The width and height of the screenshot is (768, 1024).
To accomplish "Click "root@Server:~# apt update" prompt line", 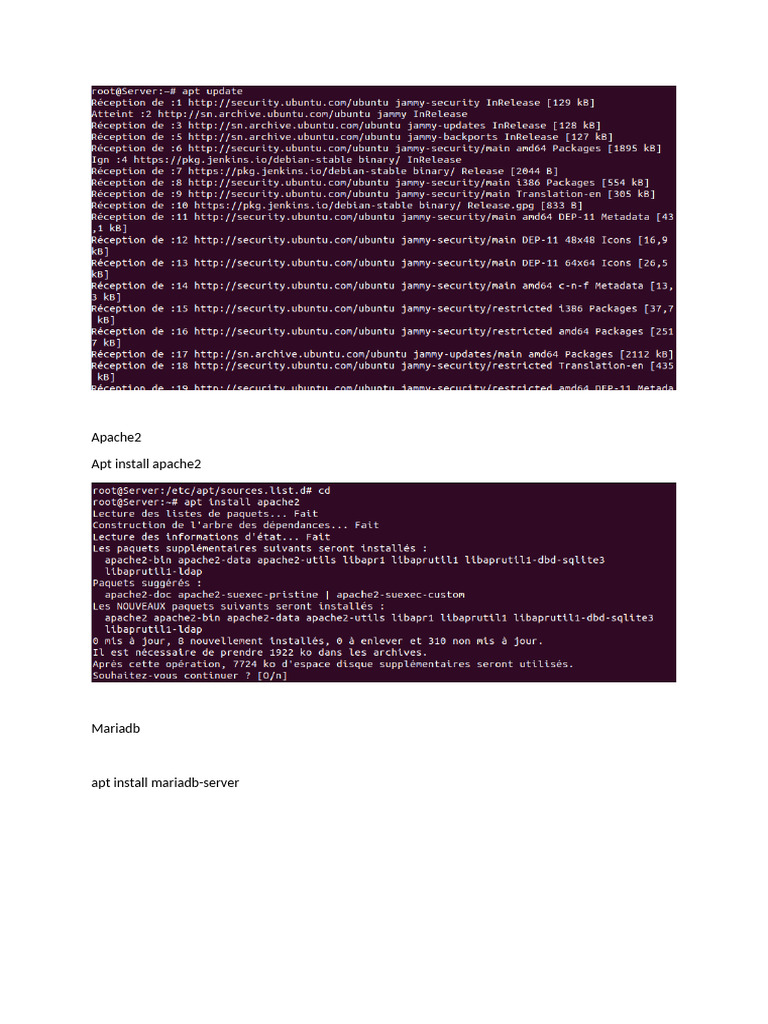I will [167, 91].
